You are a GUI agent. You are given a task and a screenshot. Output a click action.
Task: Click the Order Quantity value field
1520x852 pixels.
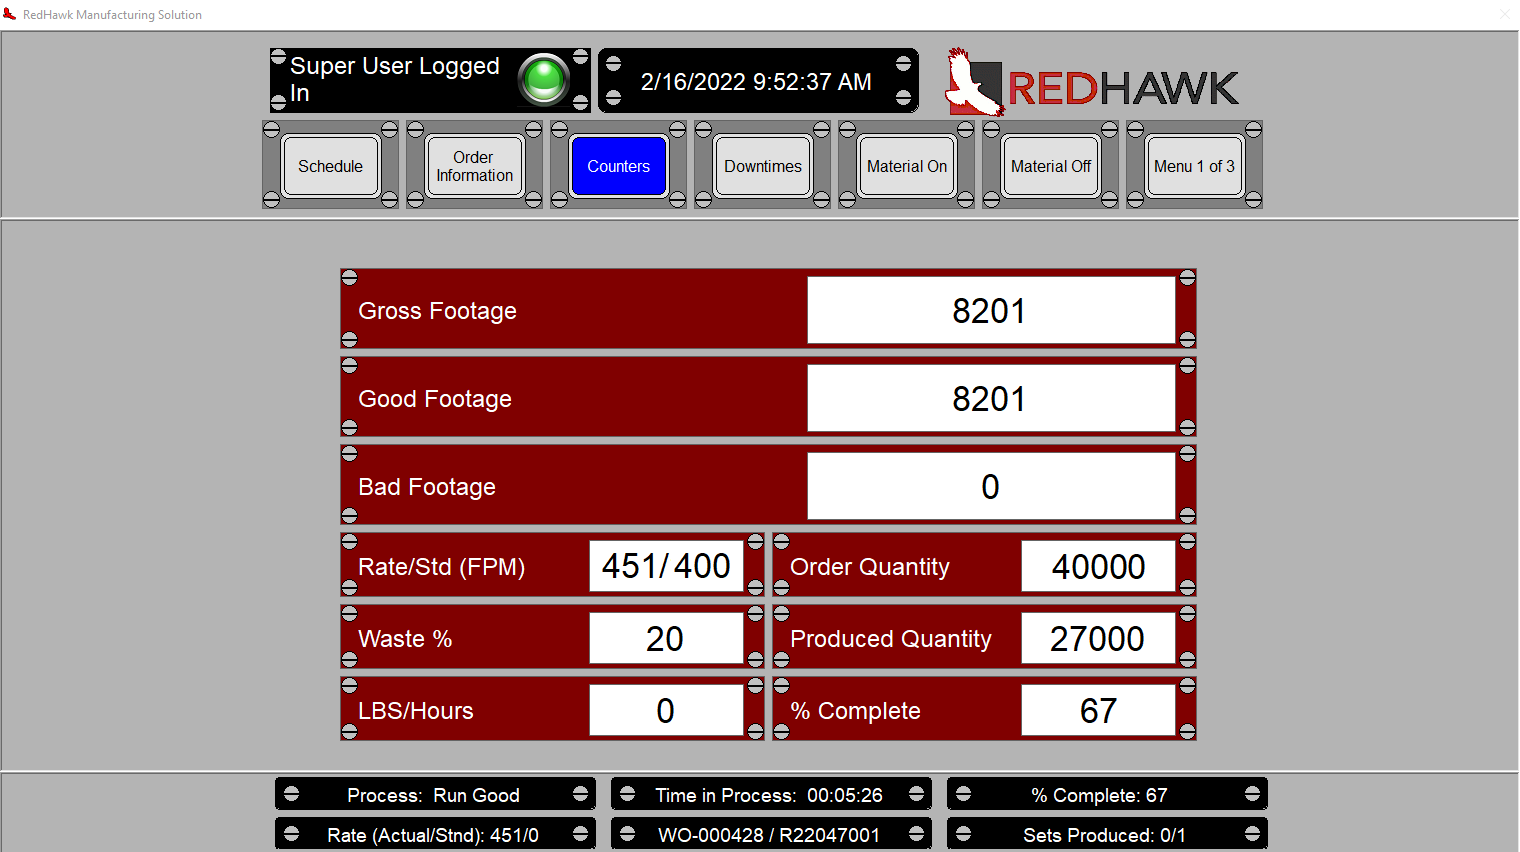(x=1098, y=566)
